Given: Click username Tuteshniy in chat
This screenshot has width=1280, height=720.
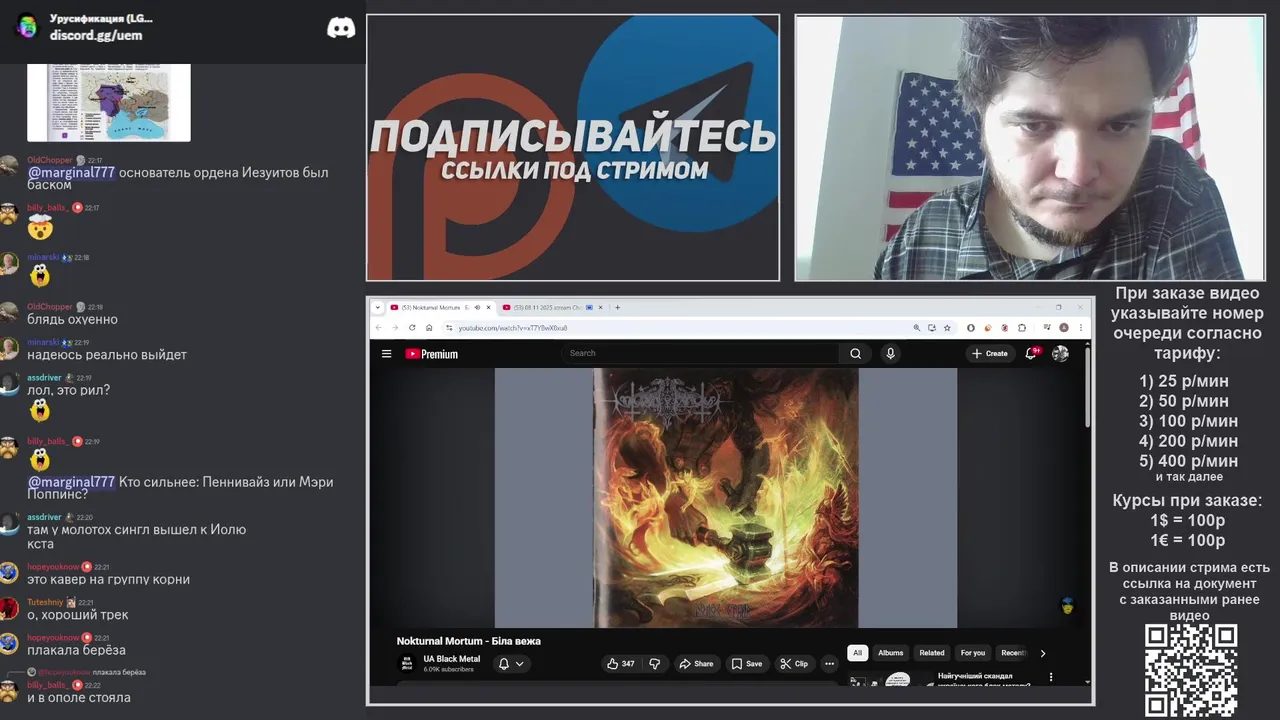Looking at the screenshot, I should point(45,602).
